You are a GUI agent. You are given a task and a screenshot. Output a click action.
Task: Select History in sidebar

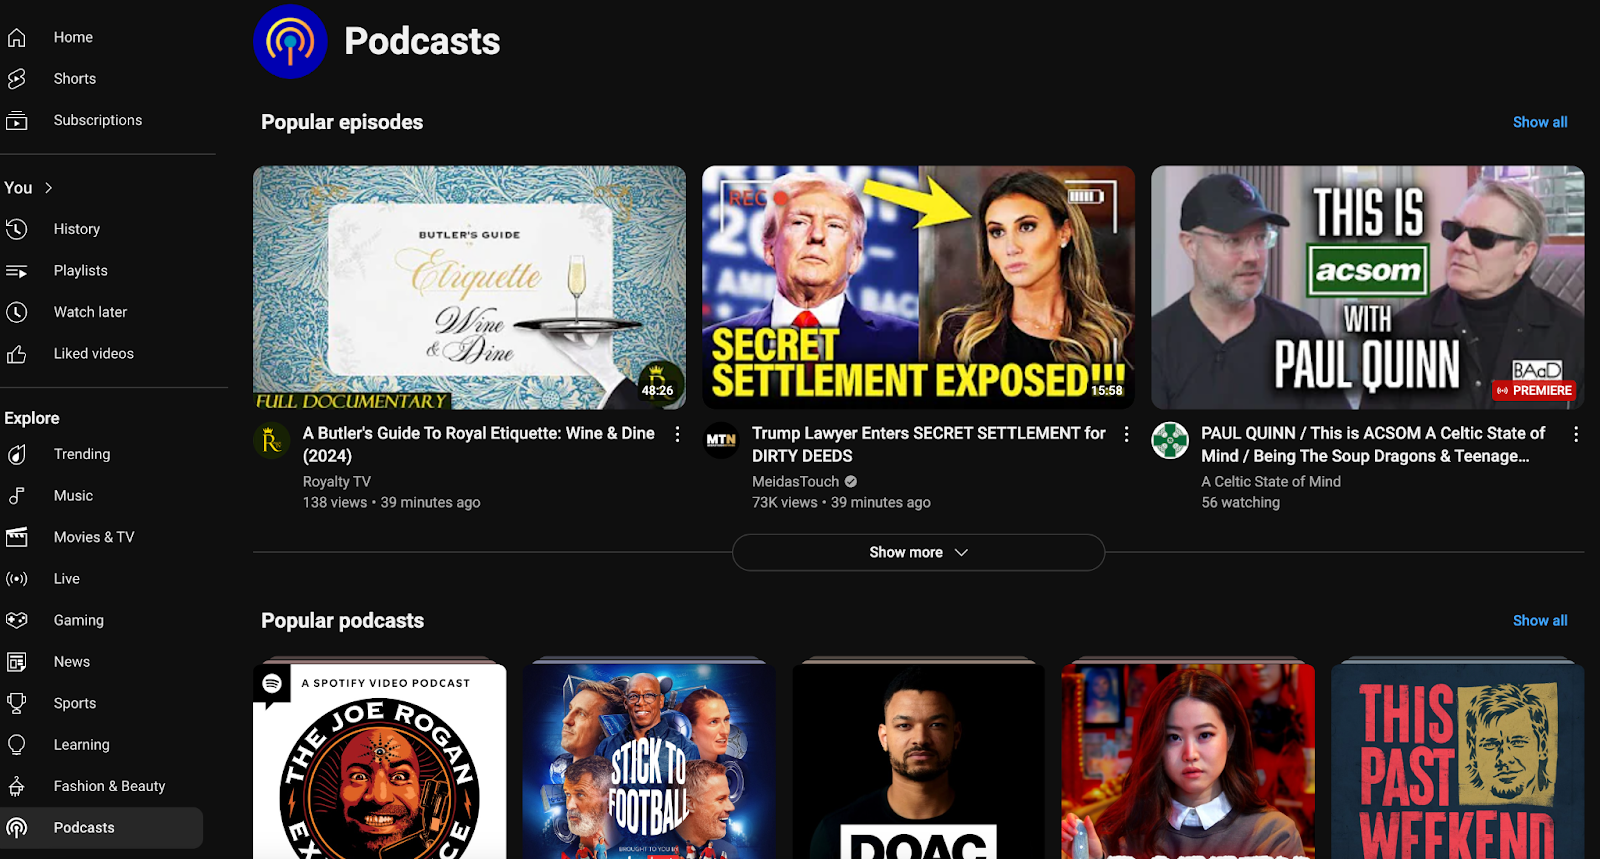(x=77, y=229)
